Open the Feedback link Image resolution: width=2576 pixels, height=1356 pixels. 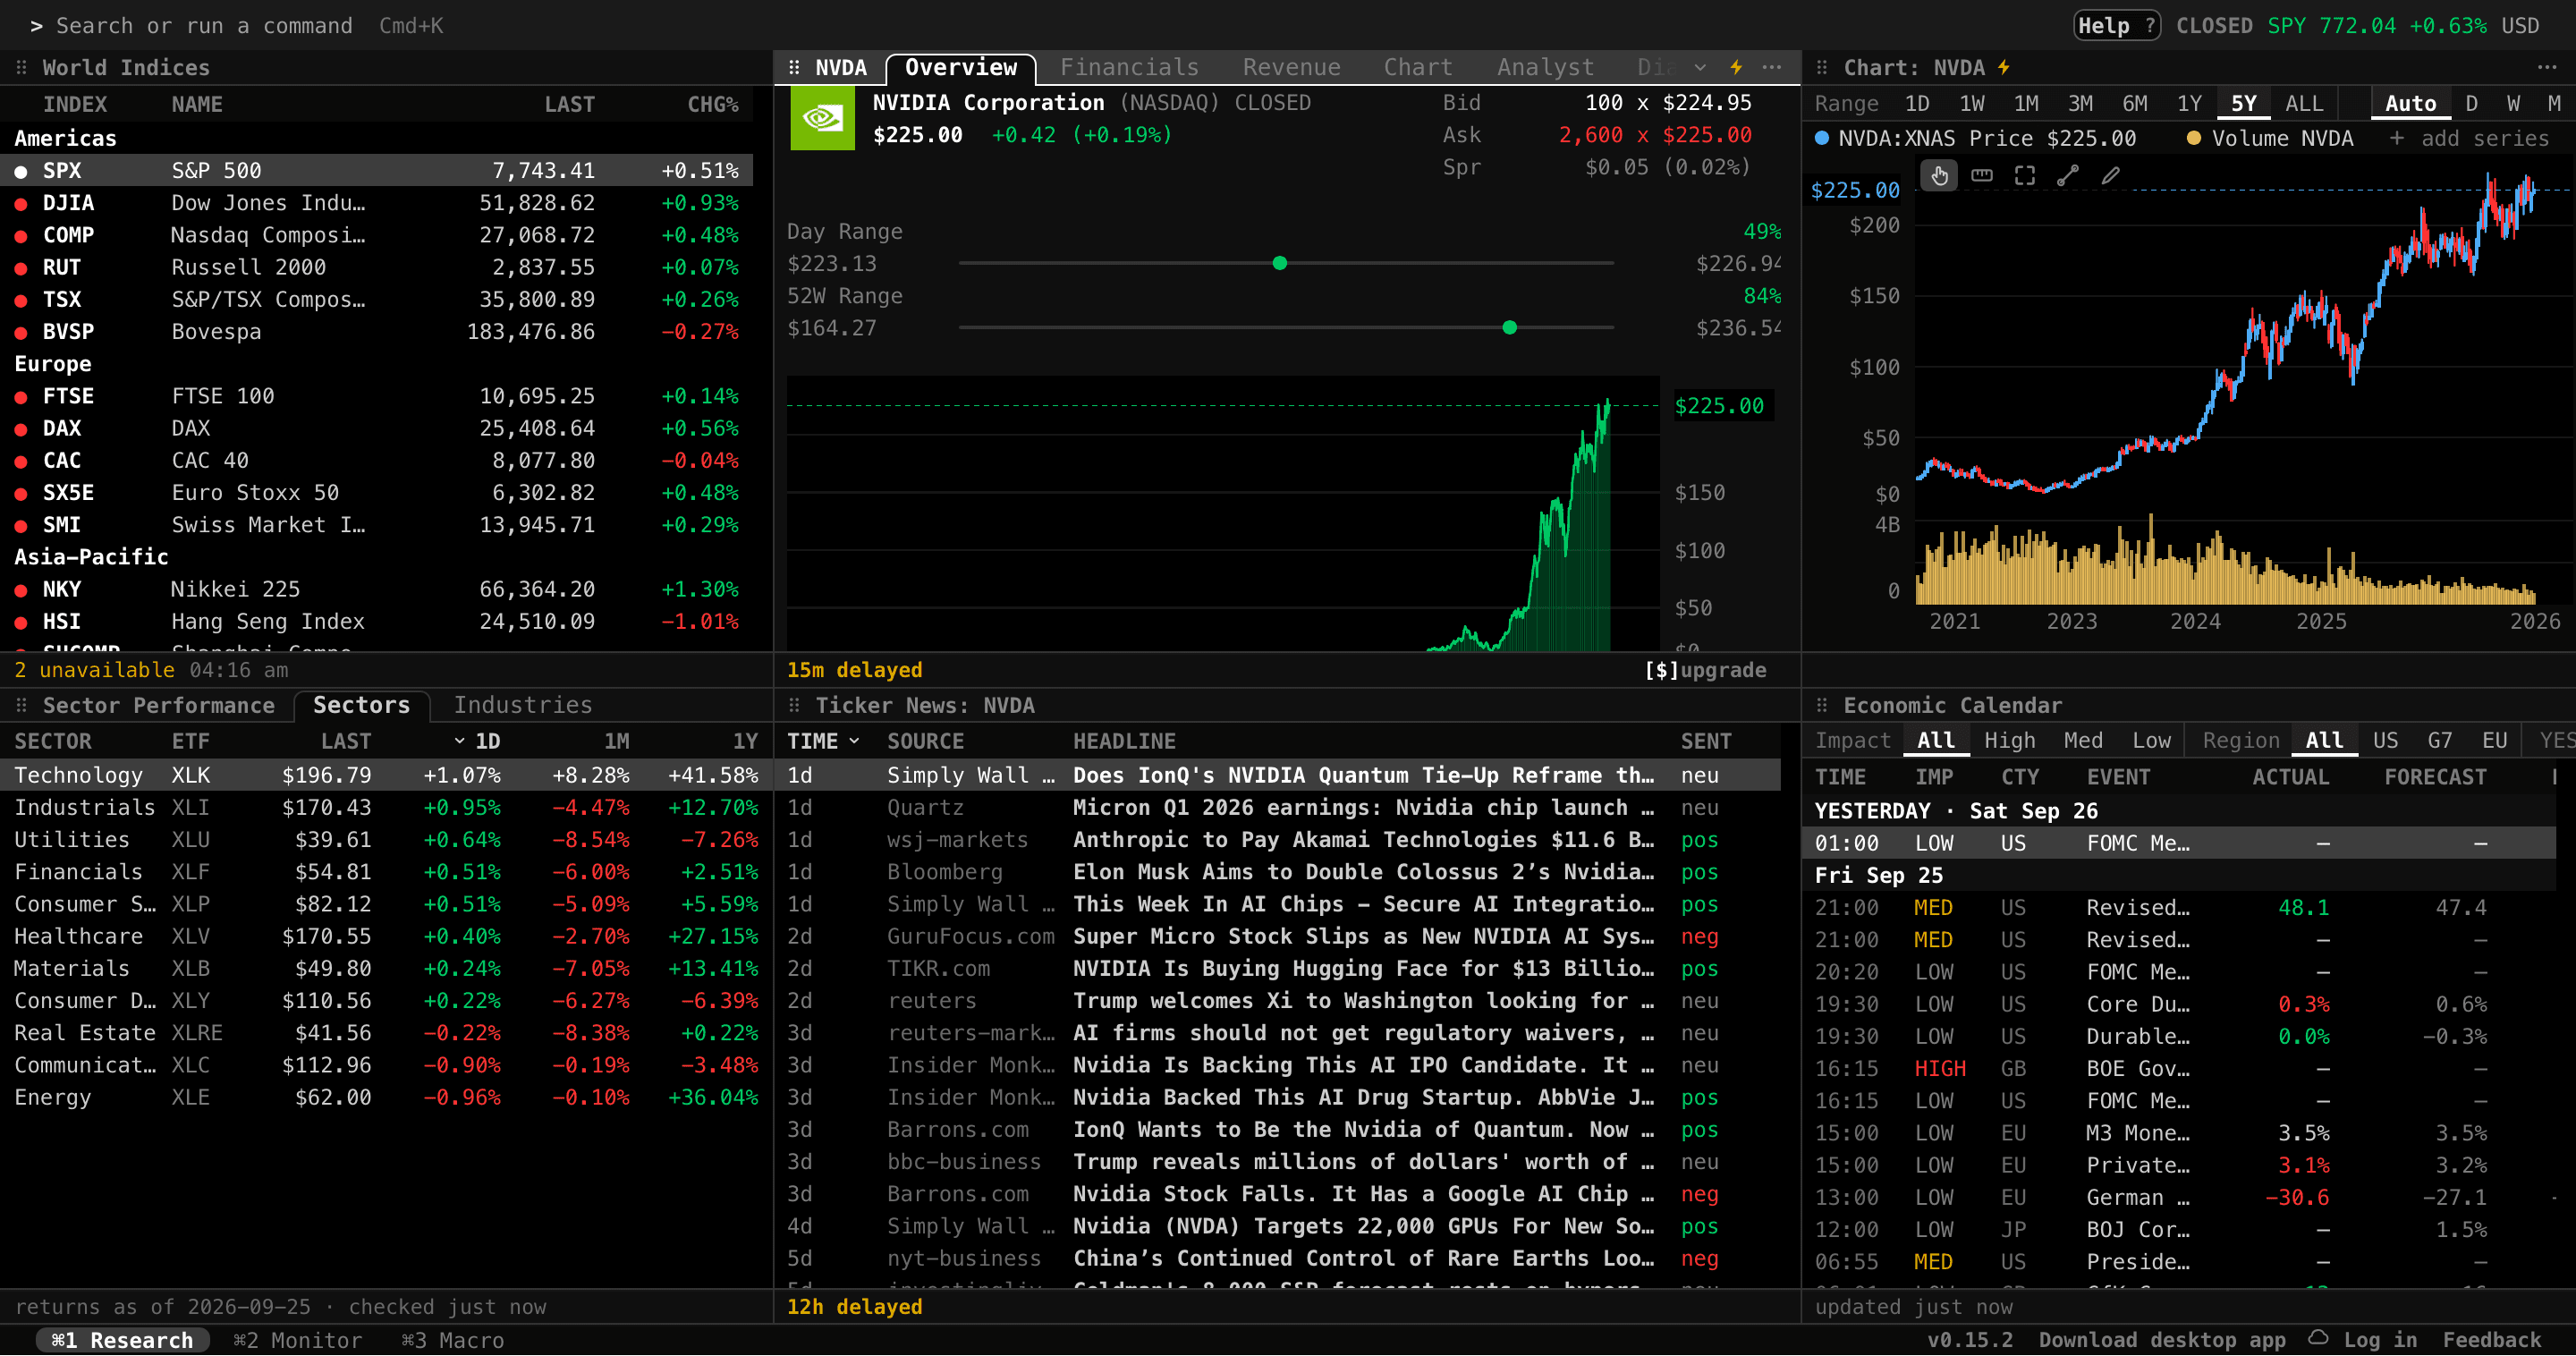(x=2492, y=1340)
